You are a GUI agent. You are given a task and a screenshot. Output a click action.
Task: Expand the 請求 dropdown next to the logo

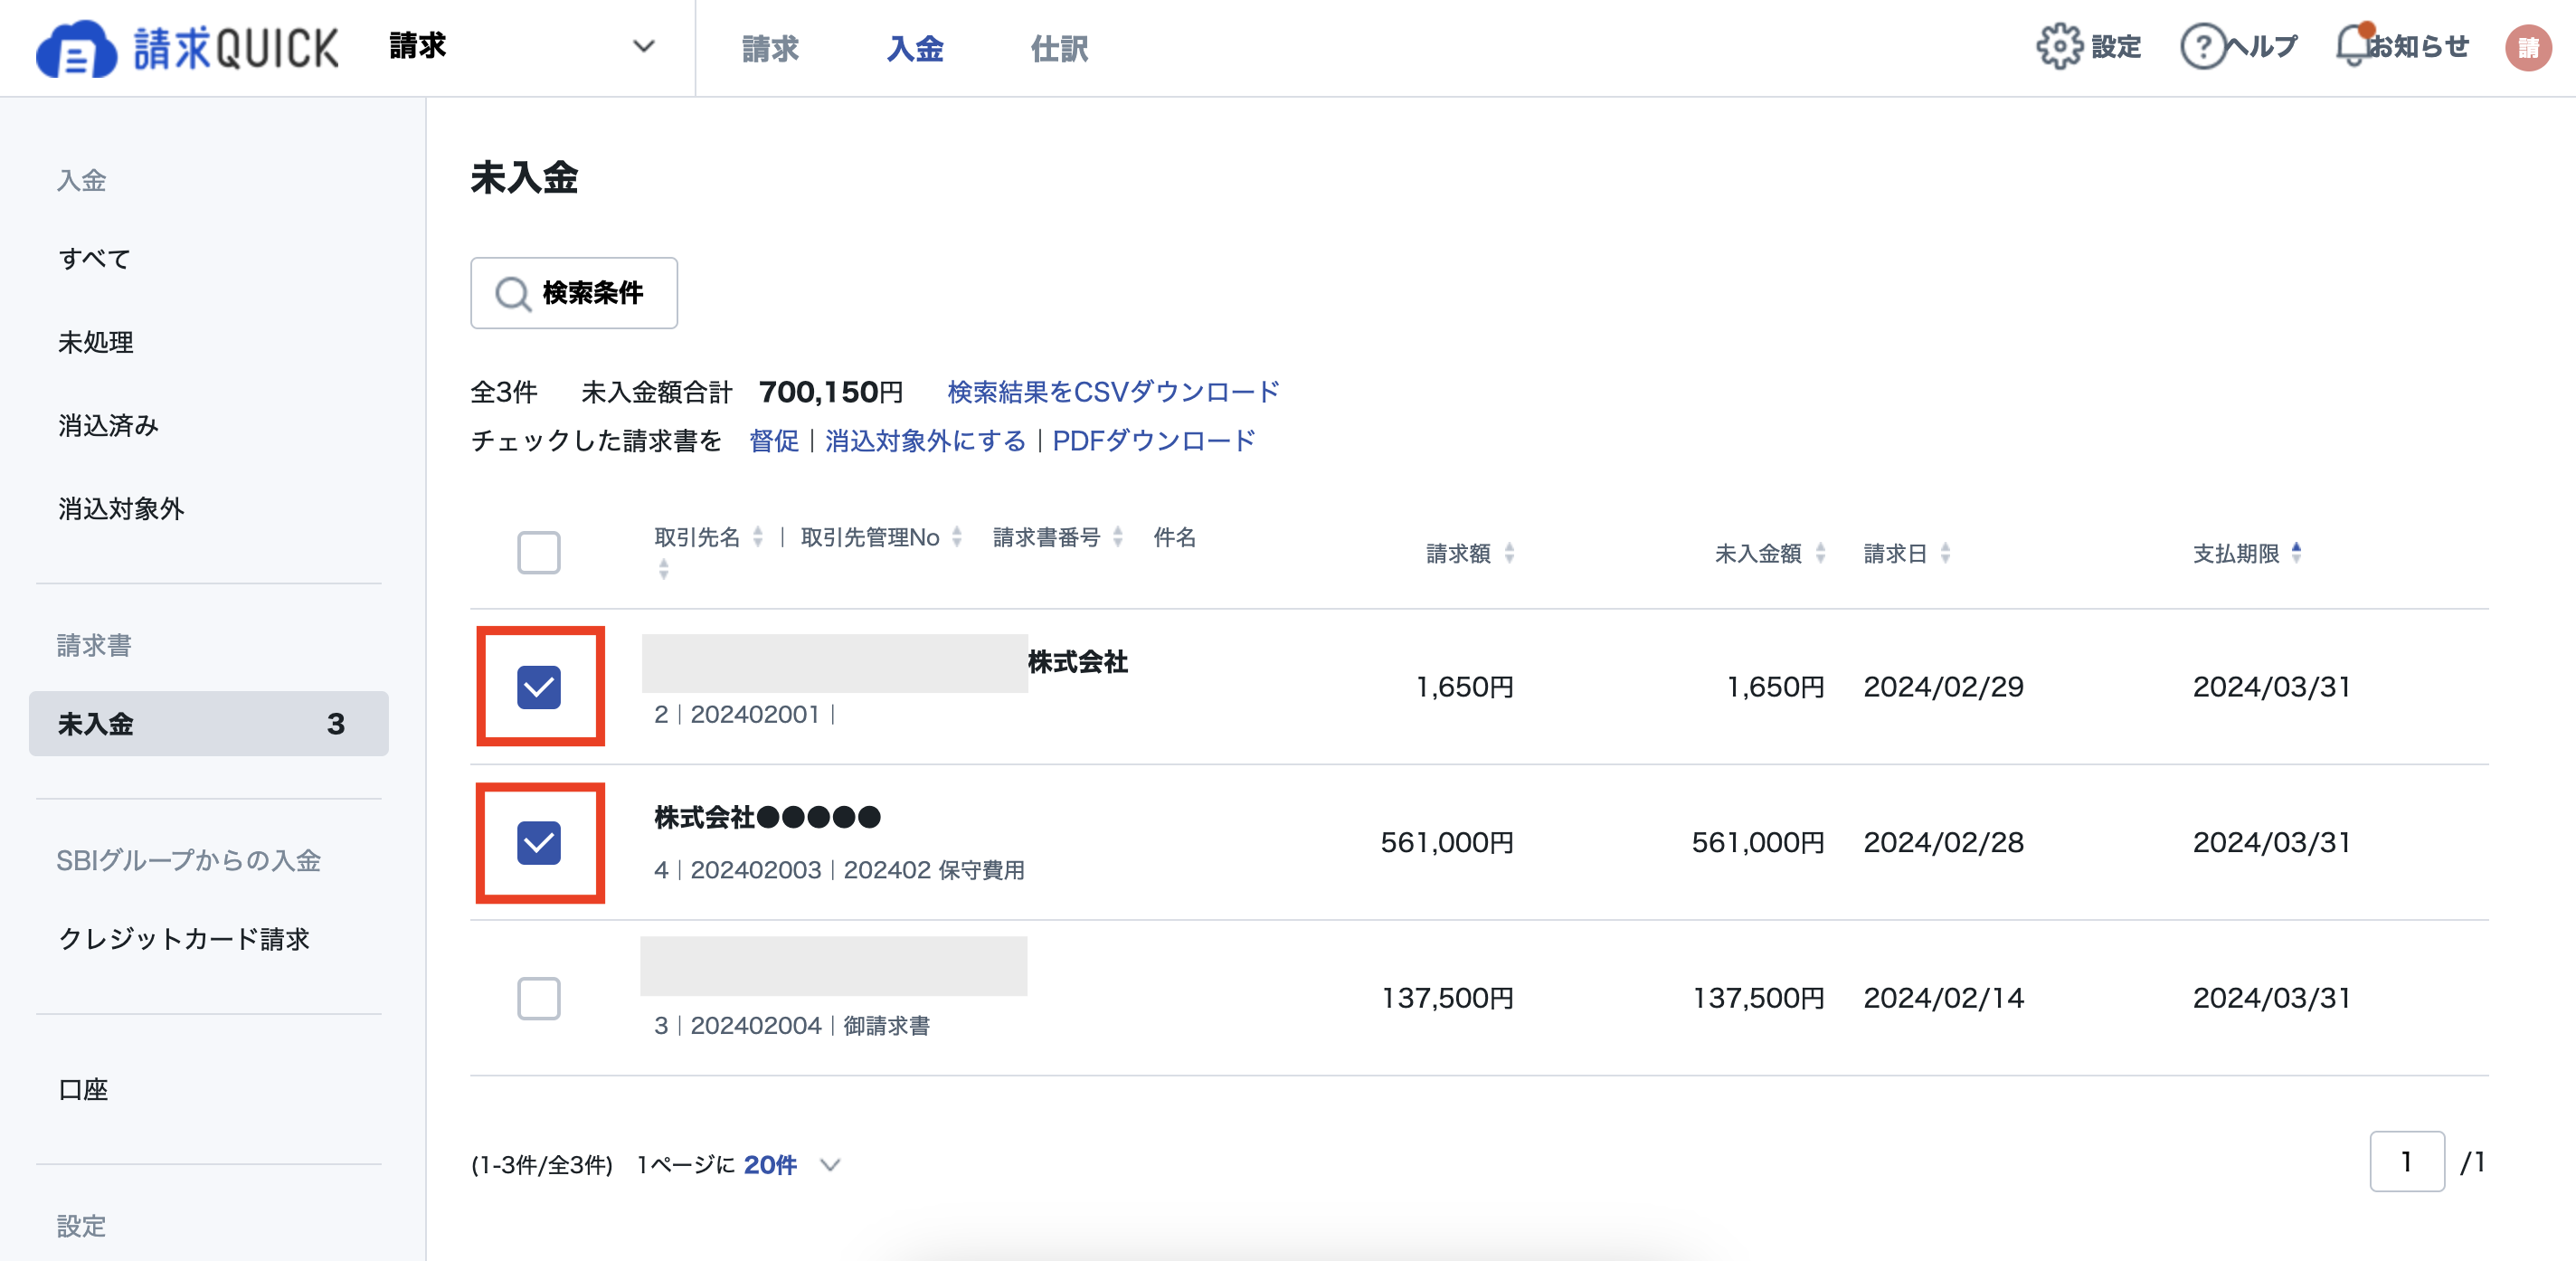pos(644,46)
